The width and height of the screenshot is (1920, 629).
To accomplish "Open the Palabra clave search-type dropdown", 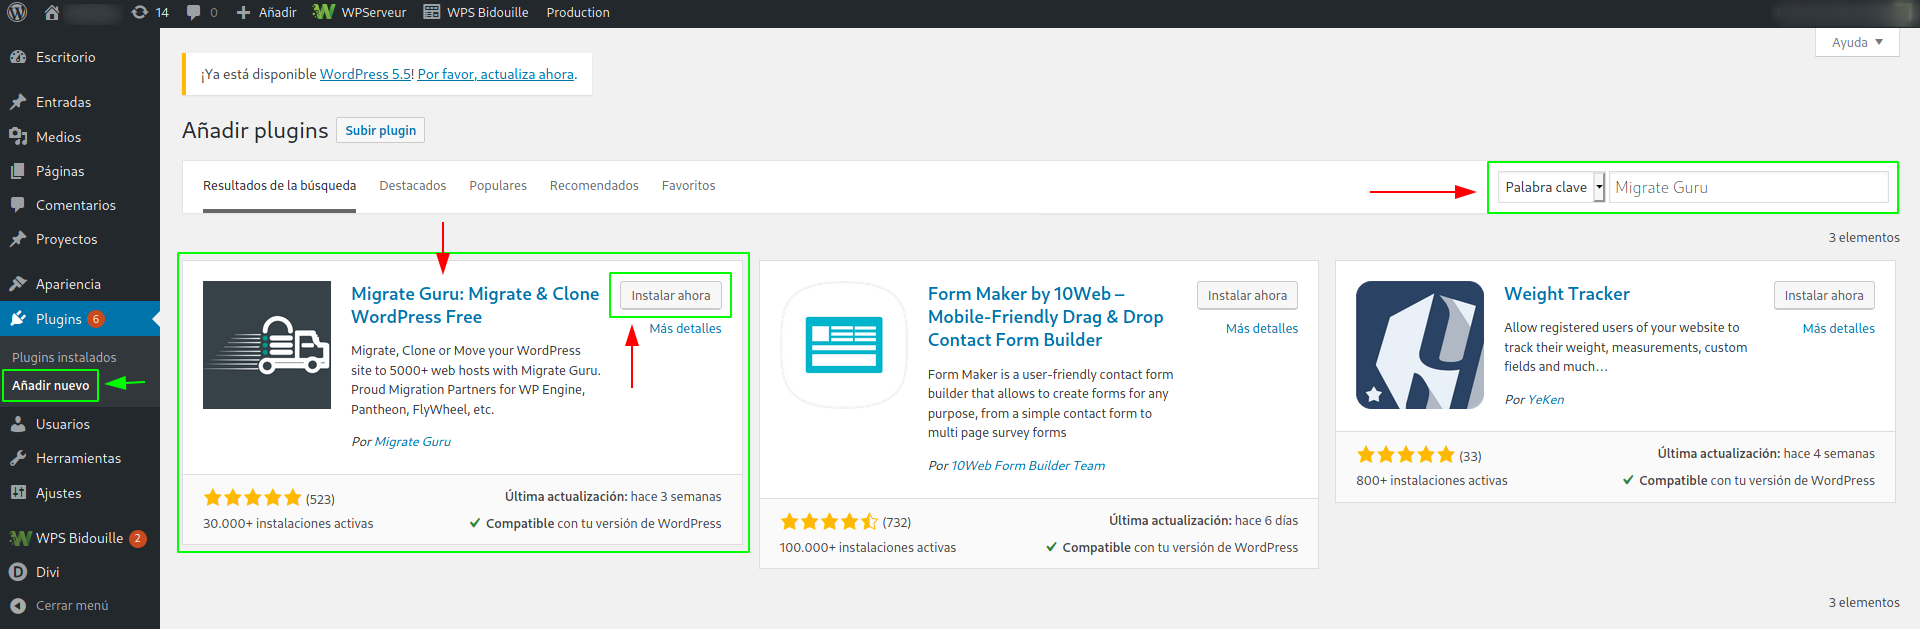I will click(x=1552, y=187).
